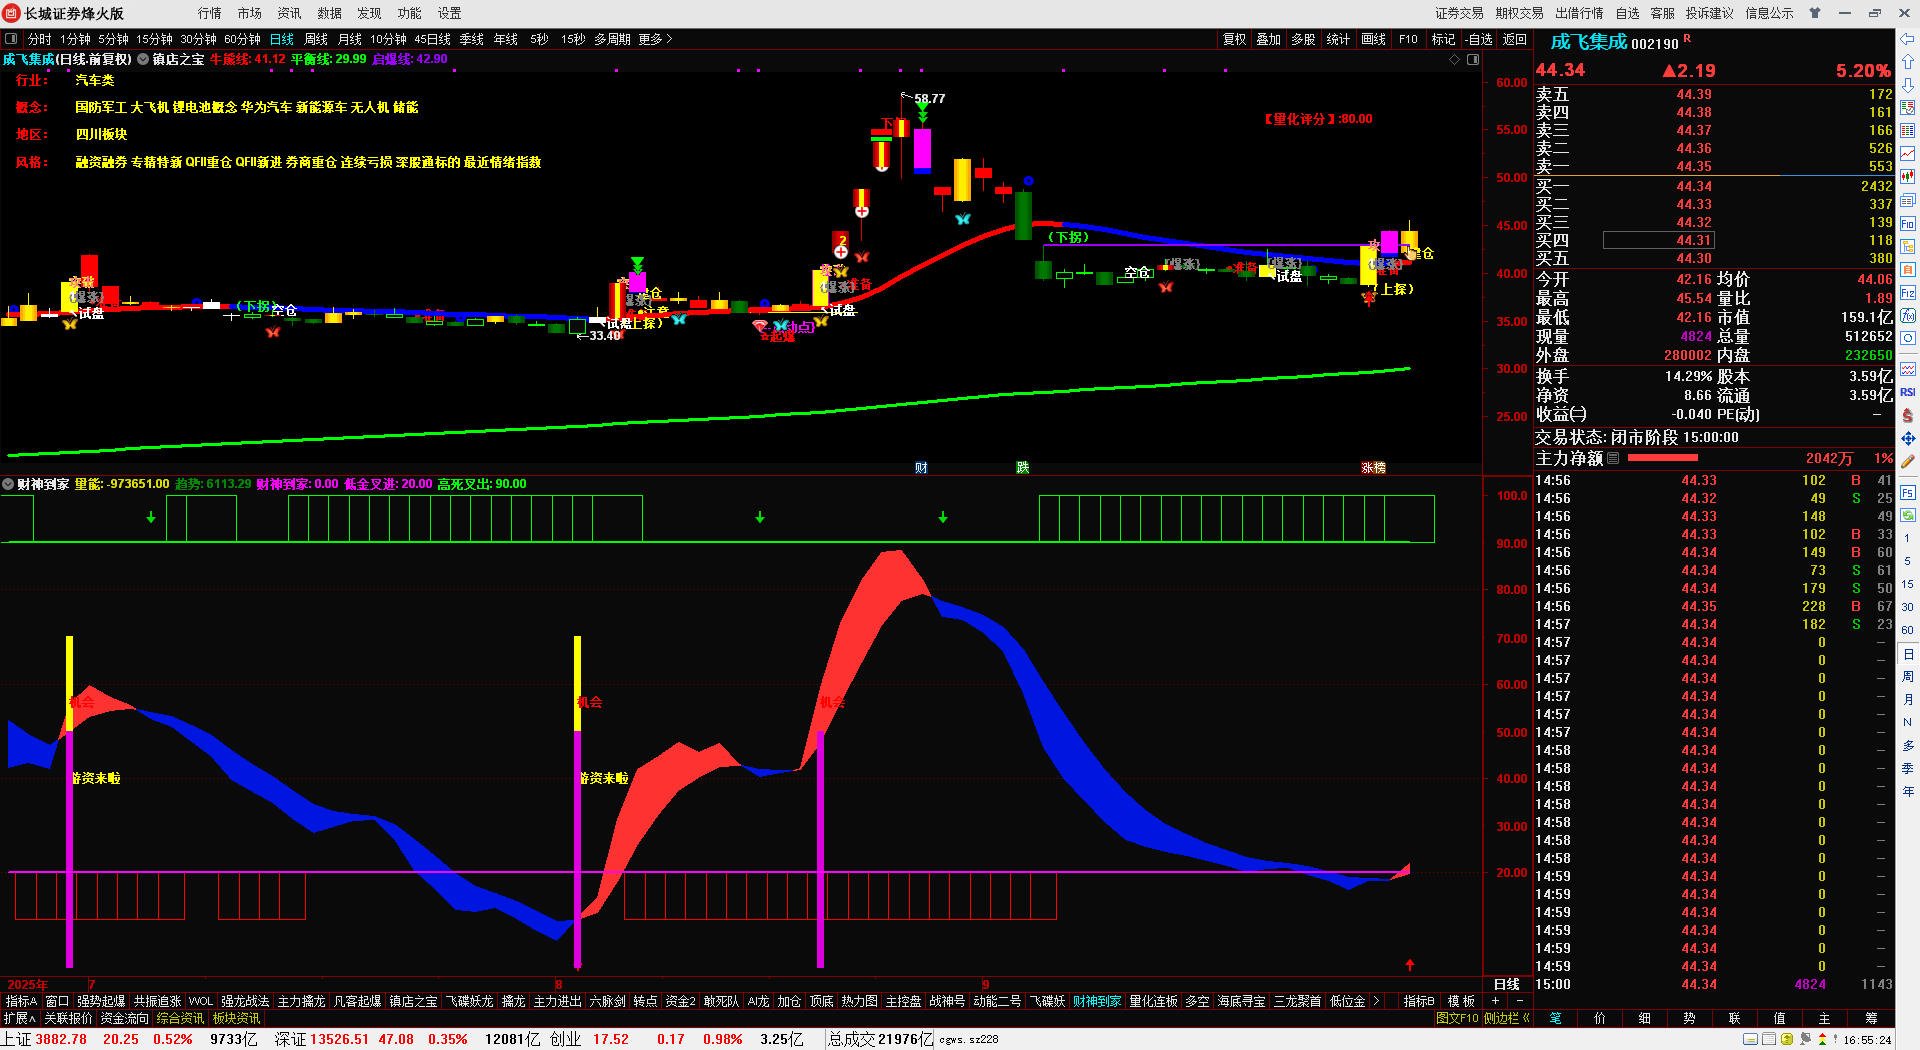Click the F10 info icon in right sidebar
1920x1050 pixels.
(1907, 223)
